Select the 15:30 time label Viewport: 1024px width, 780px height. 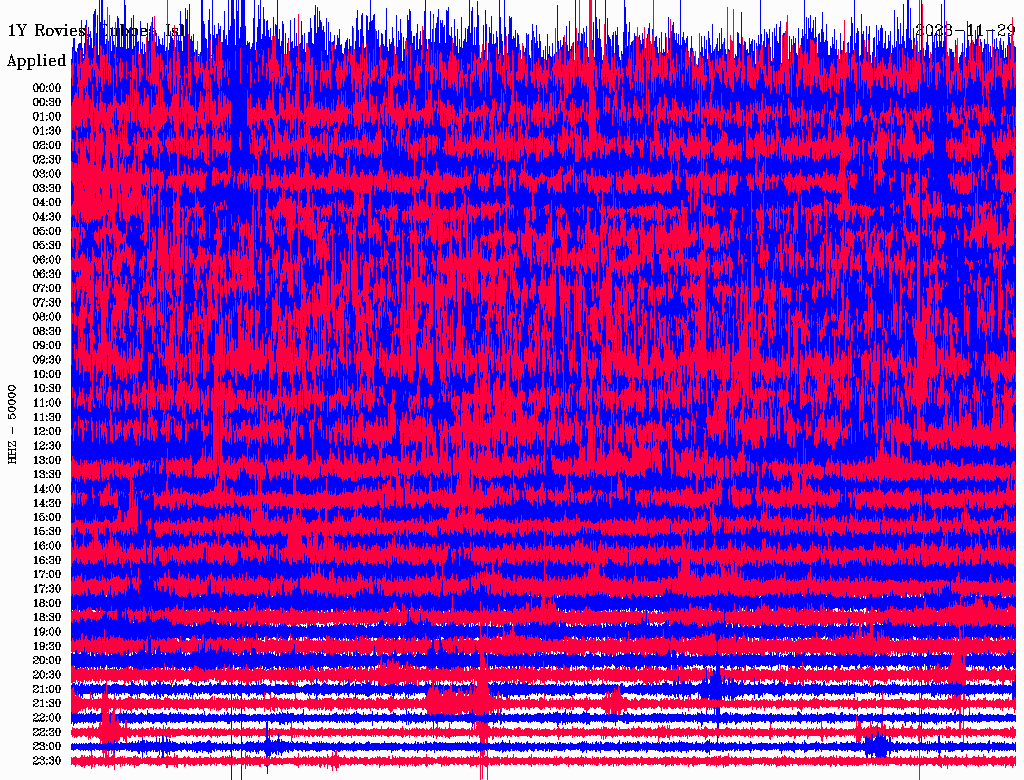pos(47,532)
